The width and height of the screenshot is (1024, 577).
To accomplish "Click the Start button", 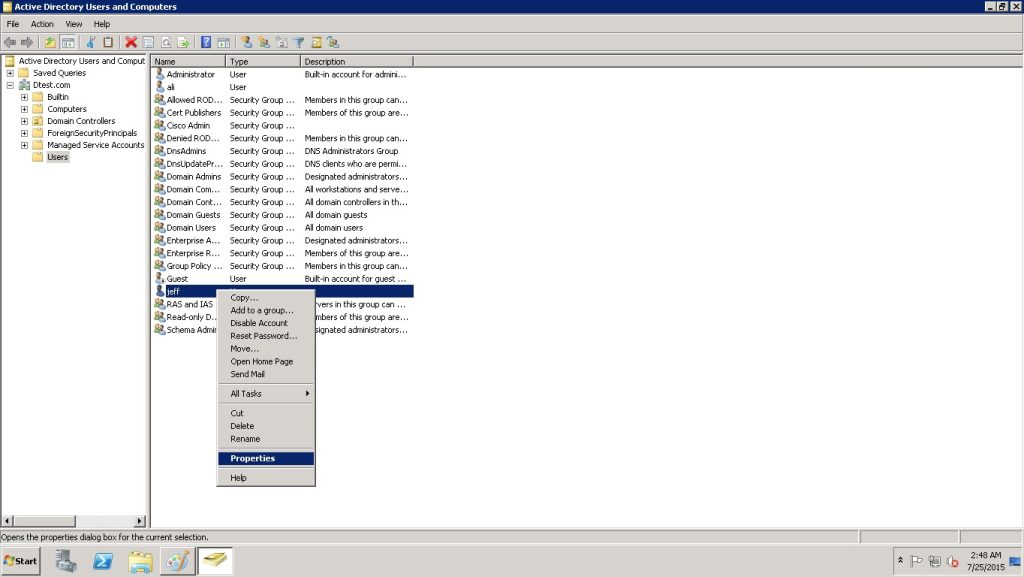I will click(x=20, y=561).
